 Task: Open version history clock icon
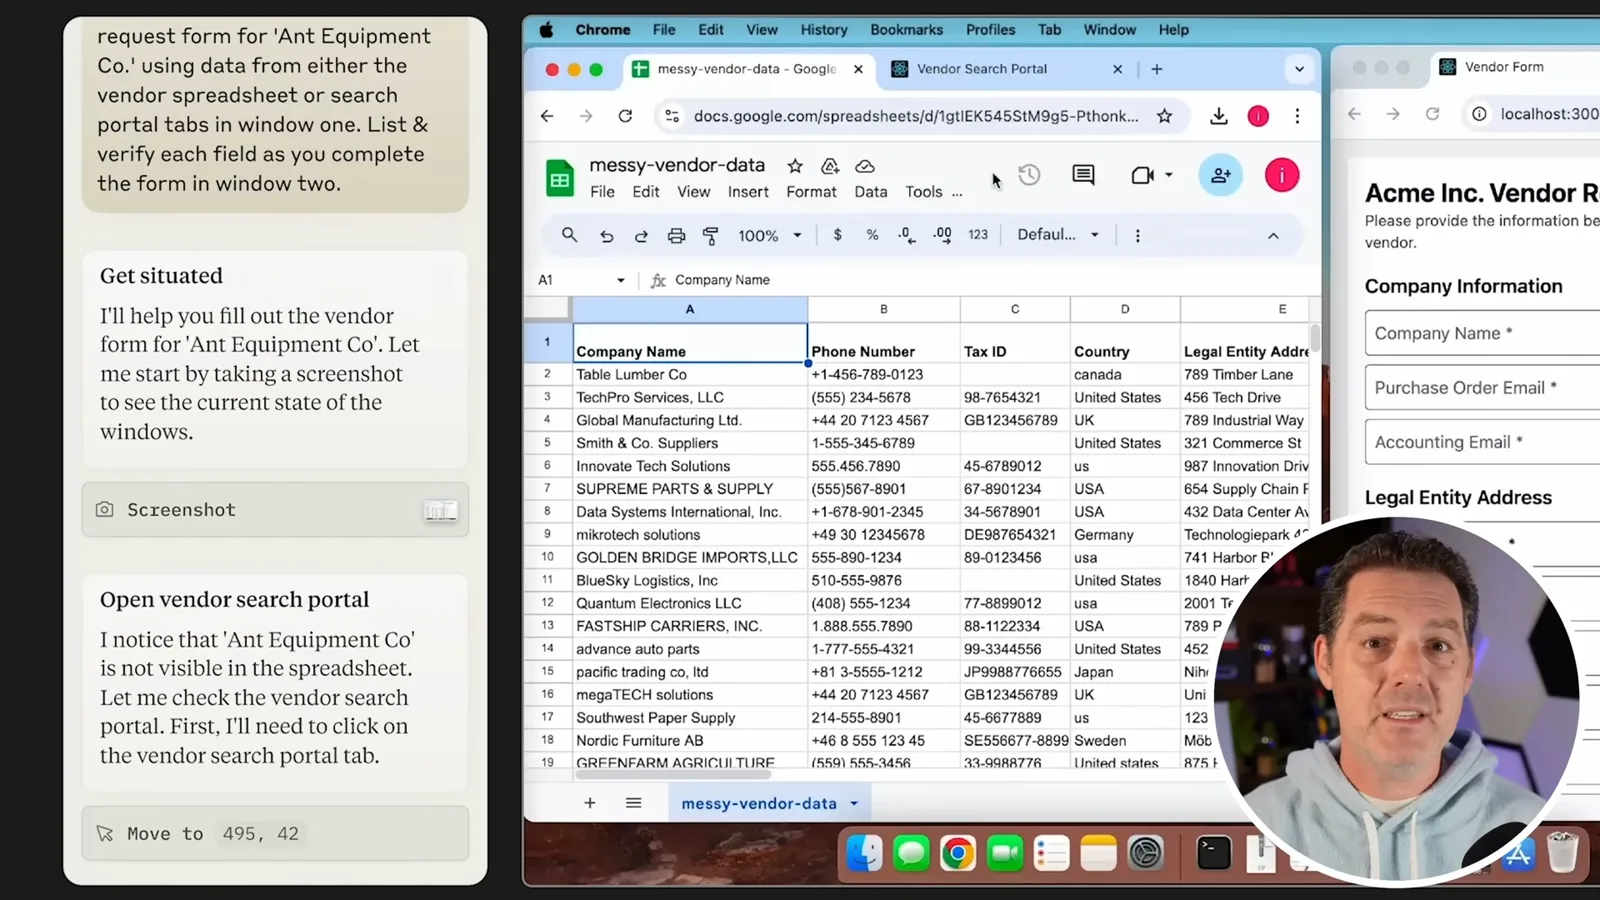[1029, 176]
